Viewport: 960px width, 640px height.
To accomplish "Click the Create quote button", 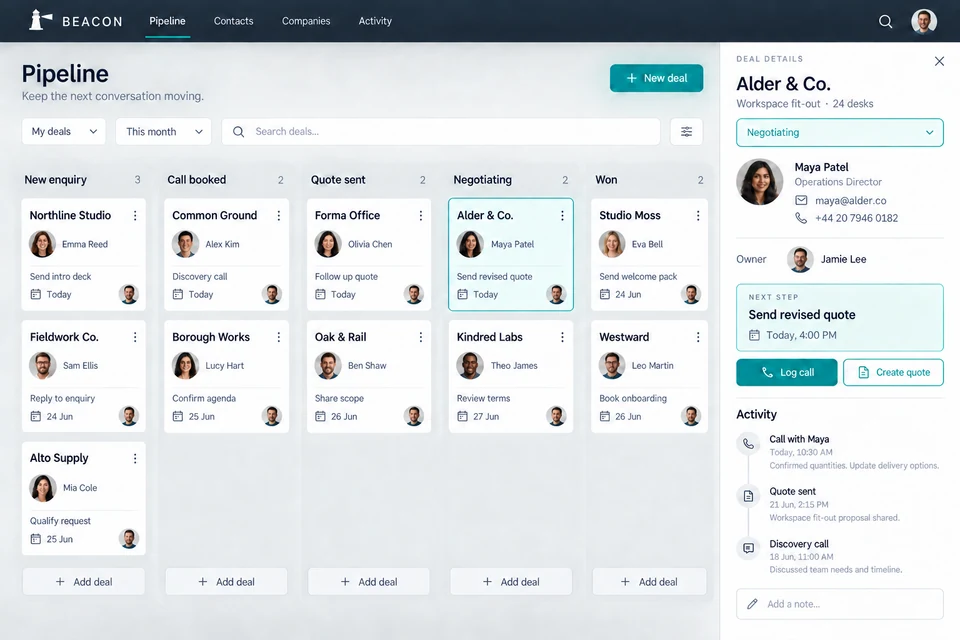I will point(893,372).
